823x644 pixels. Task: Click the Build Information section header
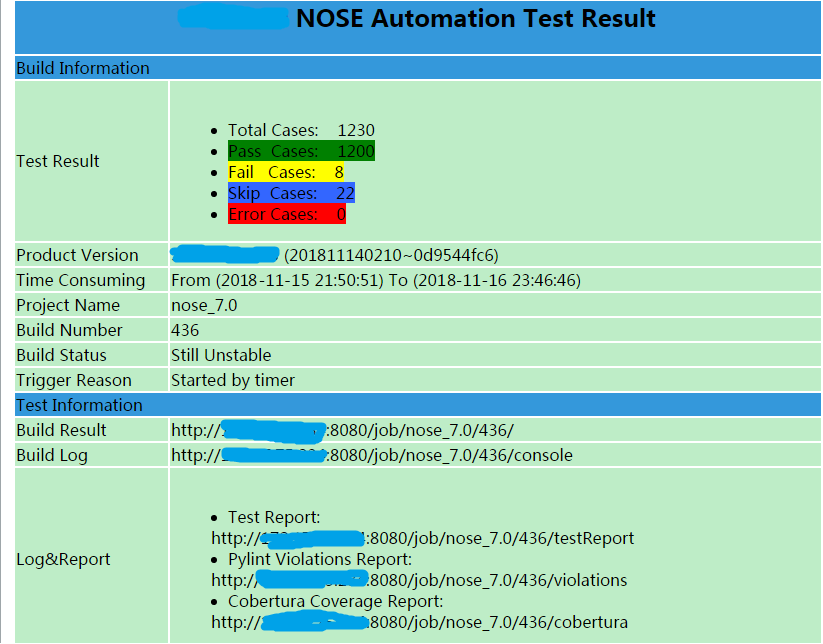point(83,68)
